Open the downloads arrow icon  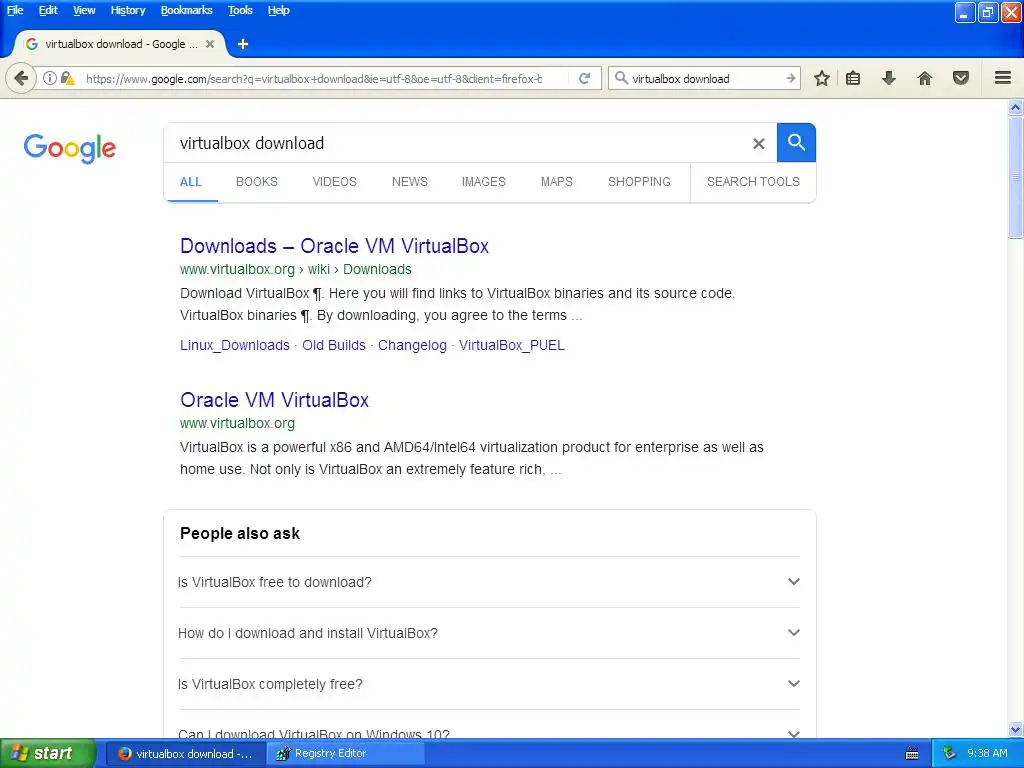tap(888, 78)
